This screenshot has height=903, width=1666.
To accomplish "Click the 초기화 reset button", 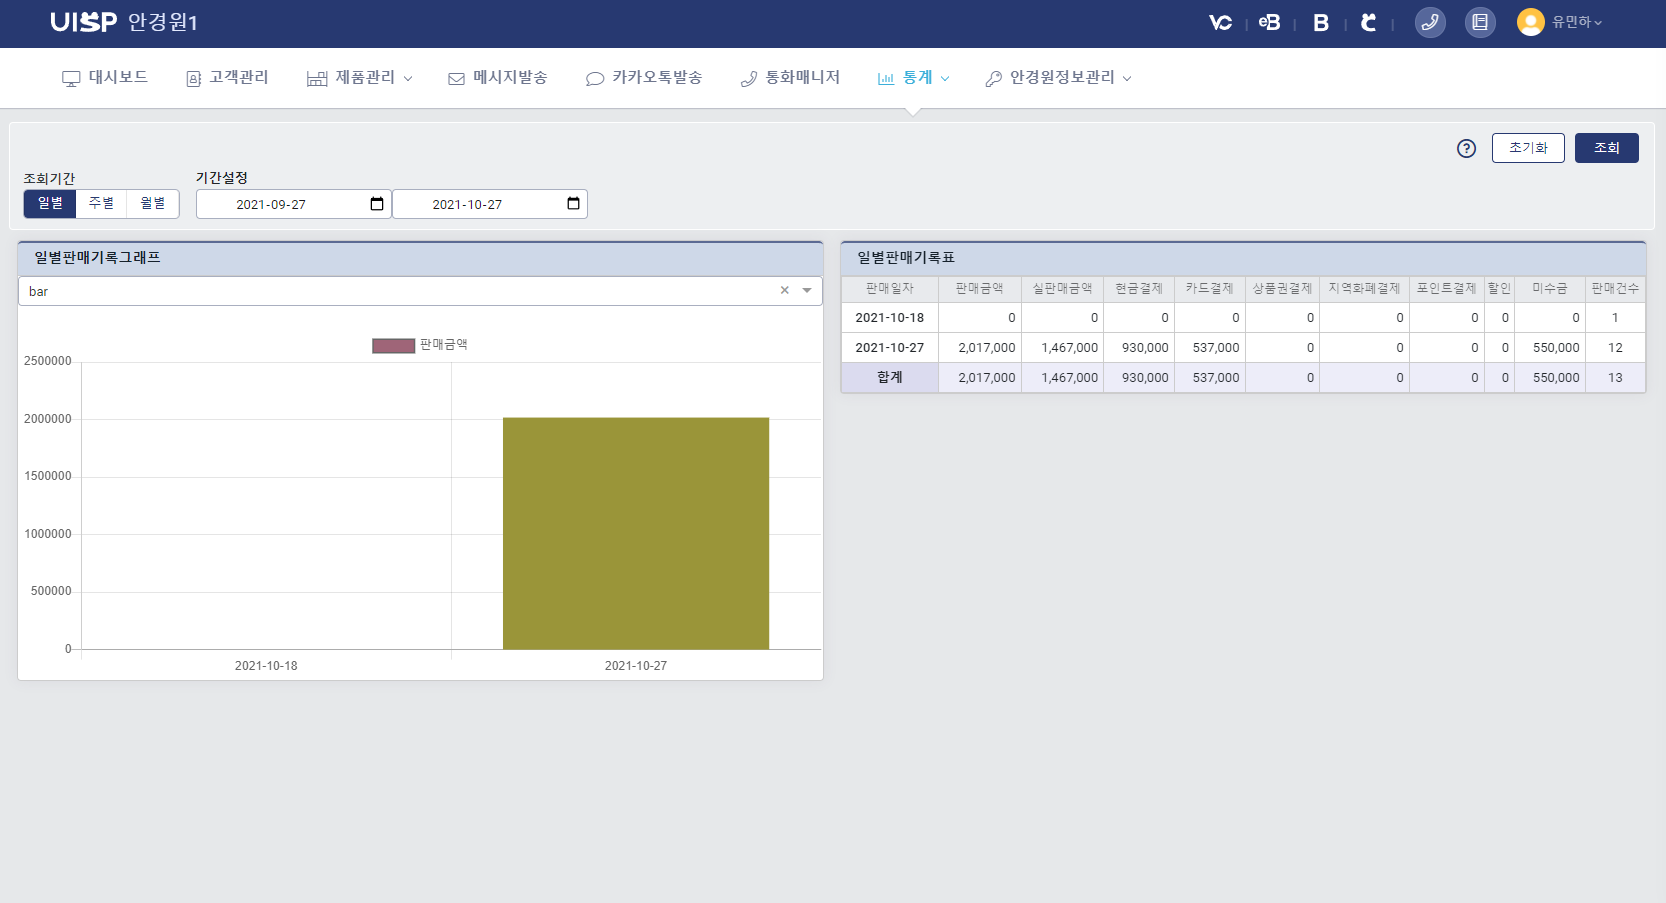I will 1528,148.
